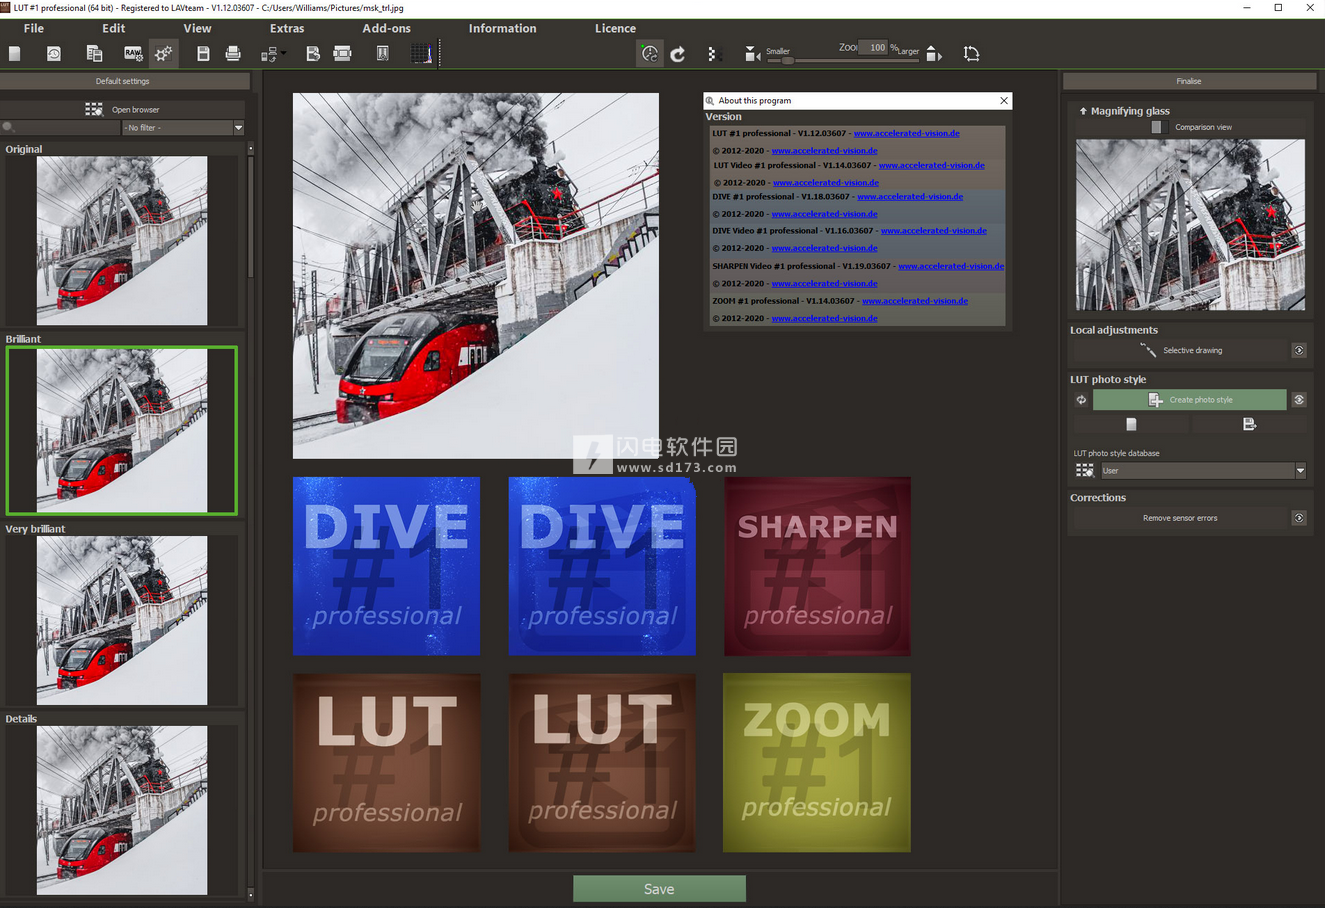Click the RAW settings toolbar icon
Screen dimensions: 1325x908
click(x=133, y=54)
